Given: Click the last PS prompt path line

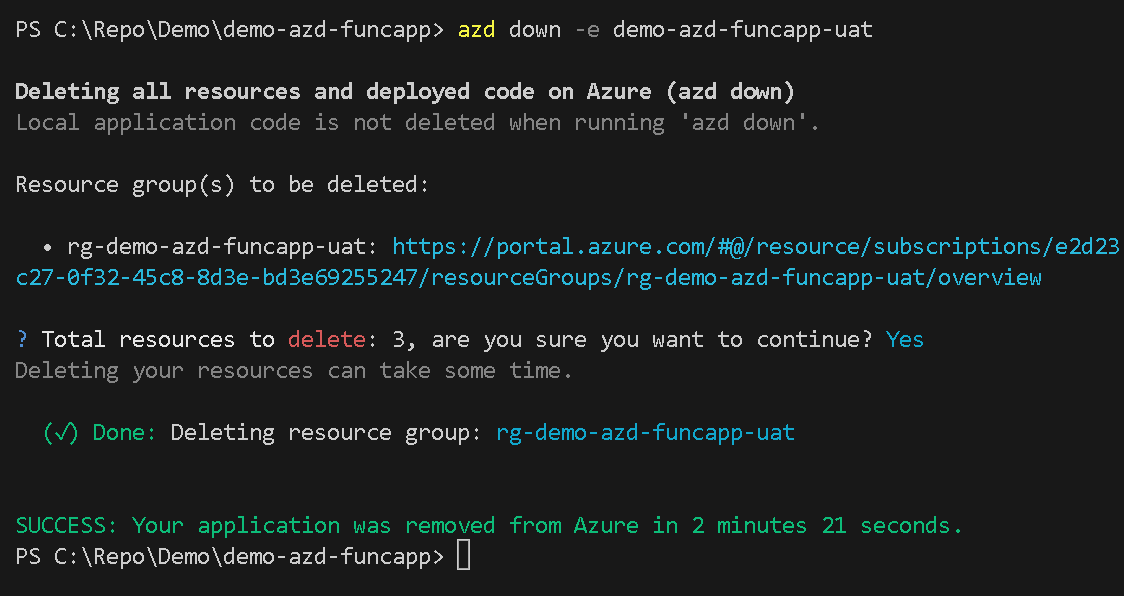Looking at the screenshot, I should point(229,557).
